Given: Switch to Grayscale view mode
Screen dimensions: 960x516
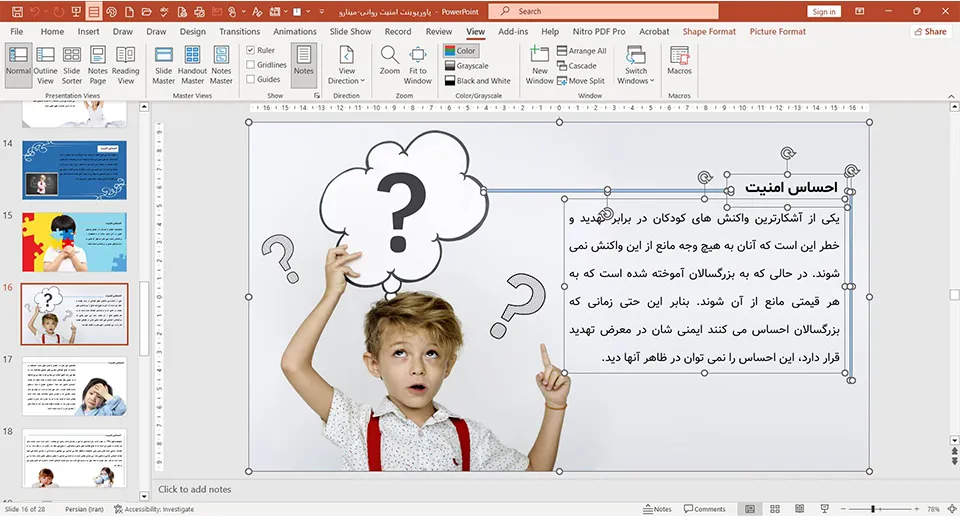Looking at the screenshot, I should 467,65.
